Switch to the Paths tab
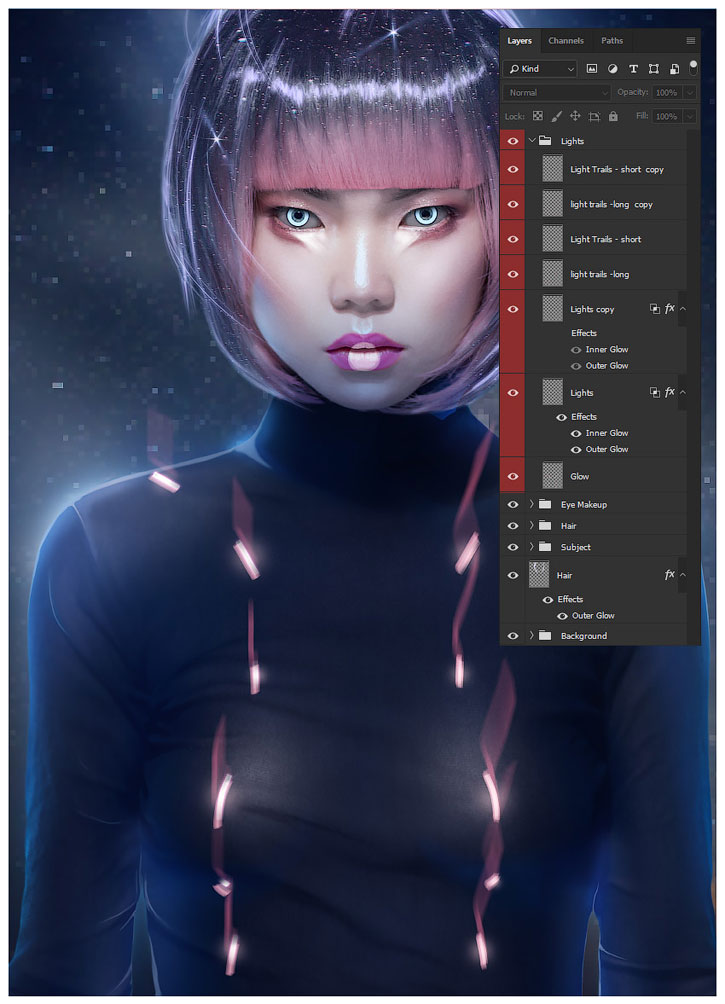This screenshot has height=1004, width=725. coord(612,41)
